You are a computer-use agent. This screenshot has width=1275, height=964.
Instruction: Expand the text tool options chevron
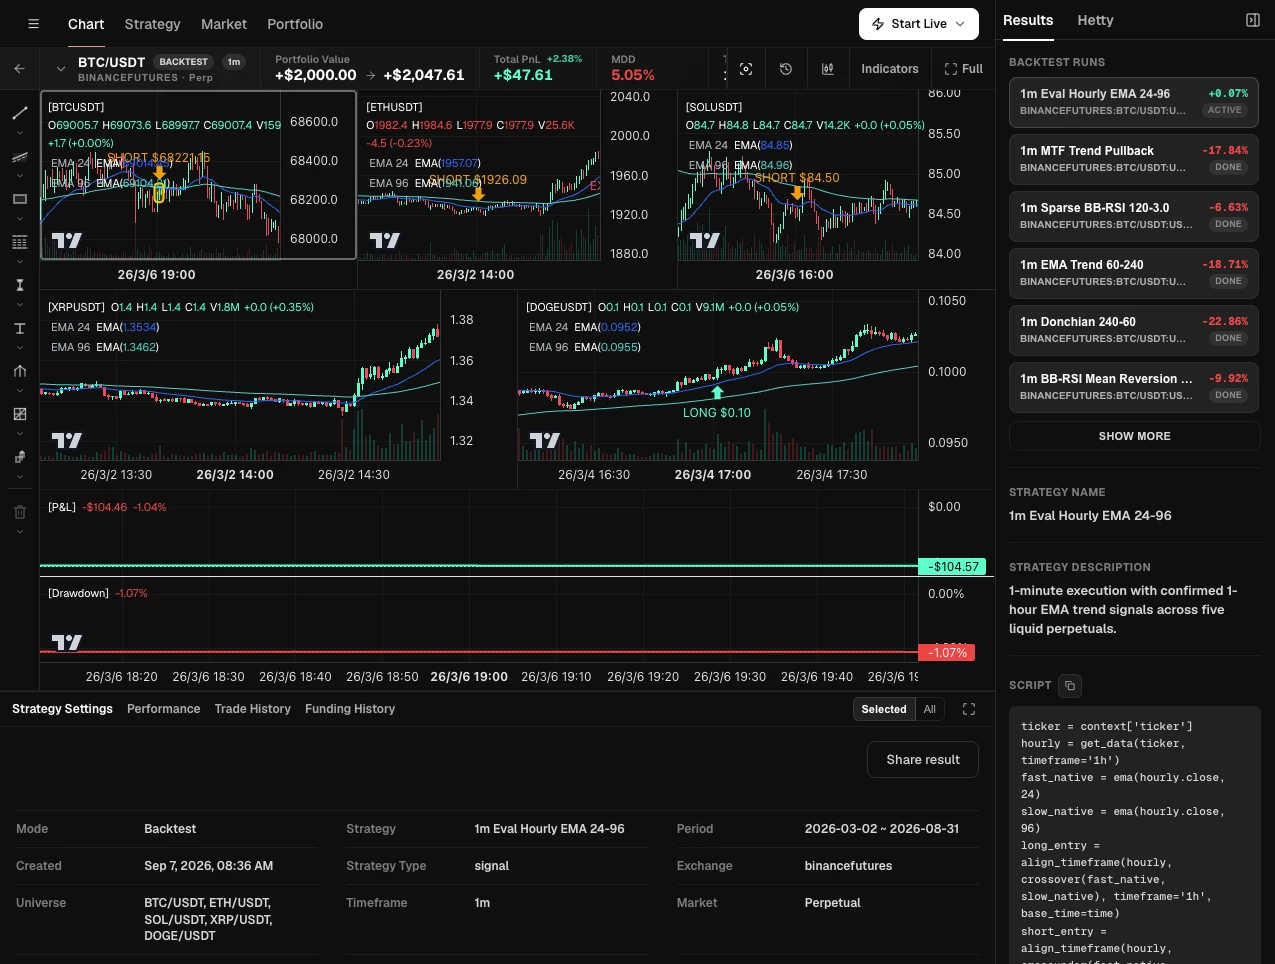point(19,348)
